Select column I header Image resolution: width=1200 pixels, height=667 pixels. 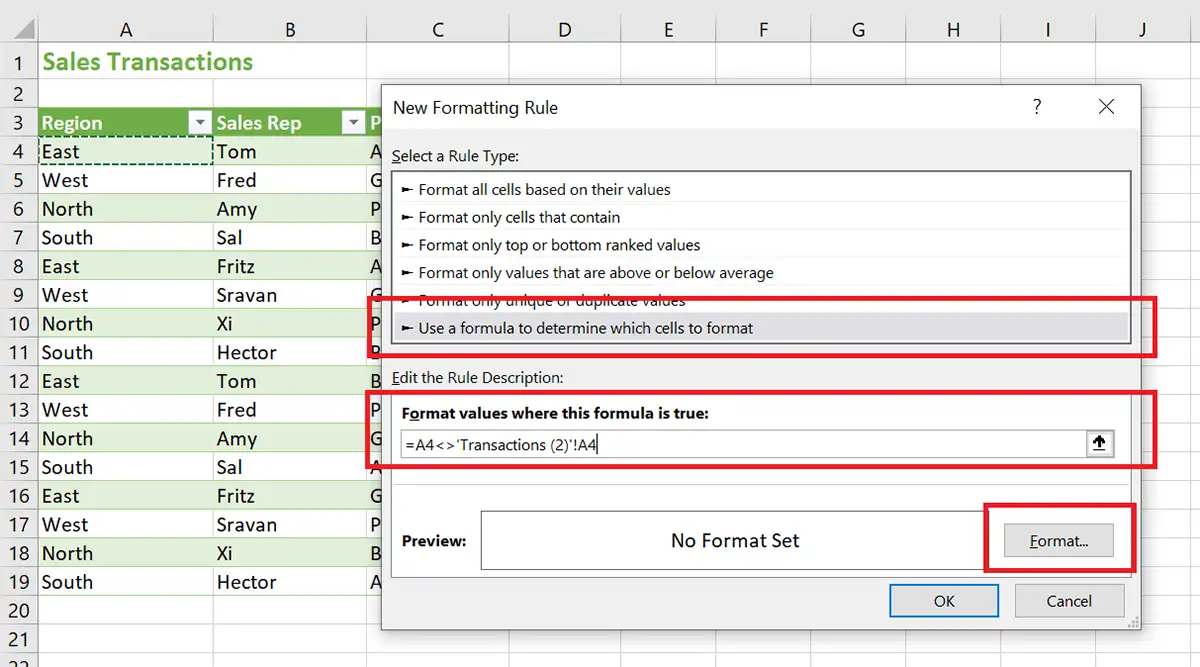tap(1048, 30)
